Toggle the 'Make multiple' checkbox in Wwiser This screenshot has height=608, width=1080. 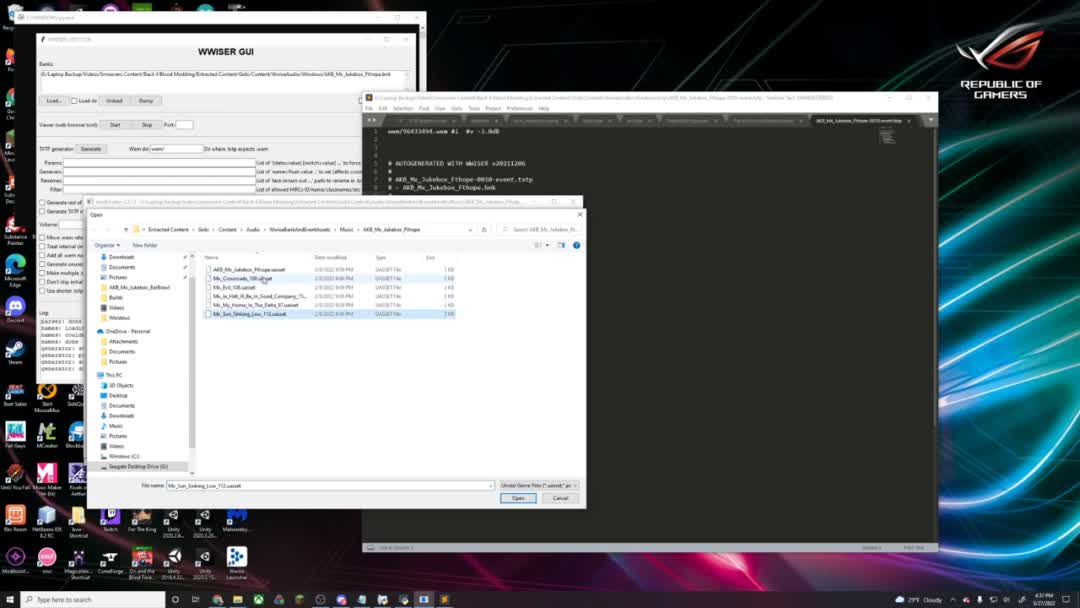43,273
